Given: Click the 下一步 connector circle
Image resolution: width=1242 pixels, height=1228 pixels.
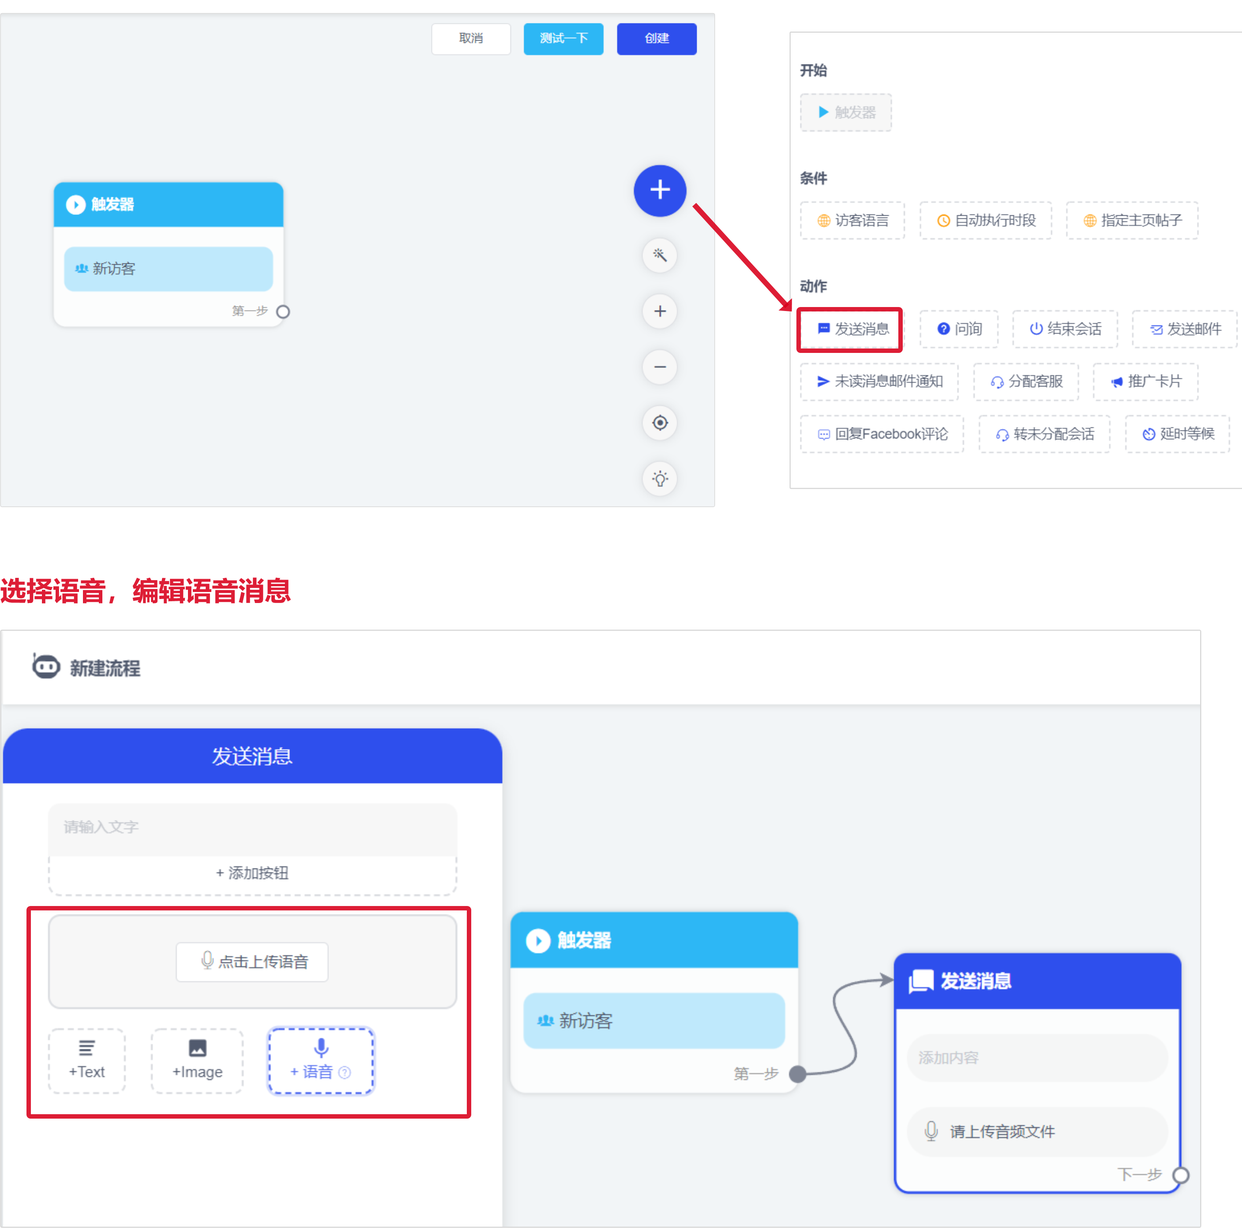Looking at the screenshot, I should (x=1181, y=1175).
